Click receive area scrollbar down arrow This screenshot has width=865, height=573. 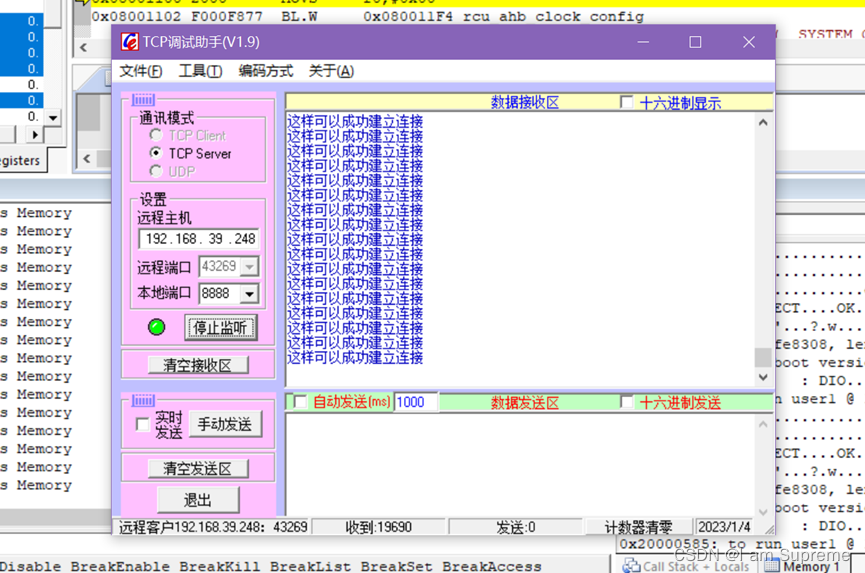tap(763, 377)
